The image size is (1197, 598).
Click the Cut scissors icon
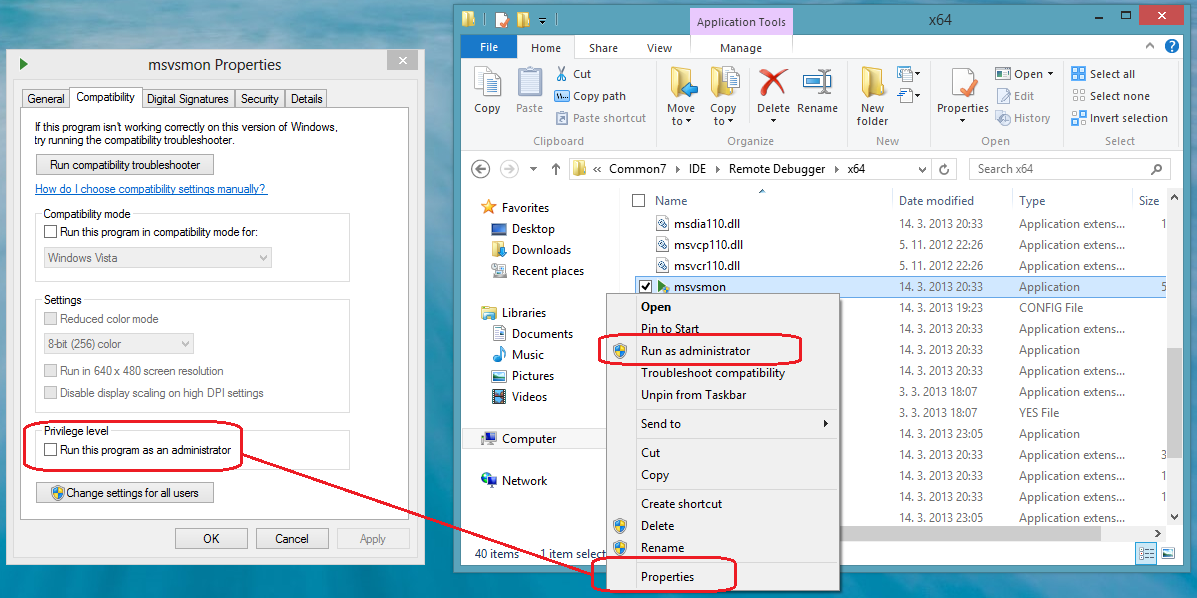point(561,74)
